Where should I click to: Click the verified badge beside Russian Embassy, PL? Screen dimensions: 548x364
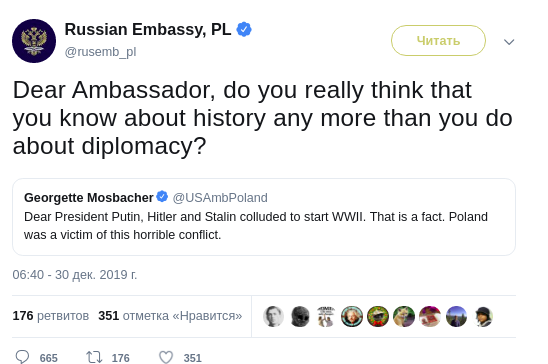pyautogui.click(x=244, y=29)
